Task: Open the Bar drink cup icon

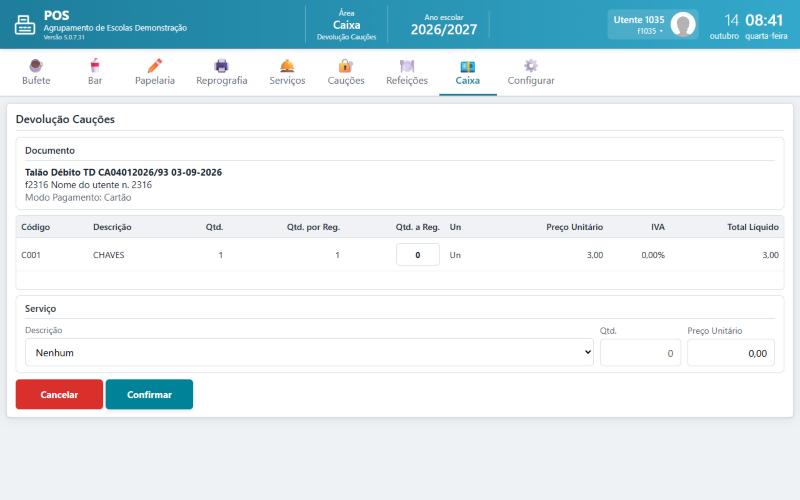Action: click(x=95, y=65)
